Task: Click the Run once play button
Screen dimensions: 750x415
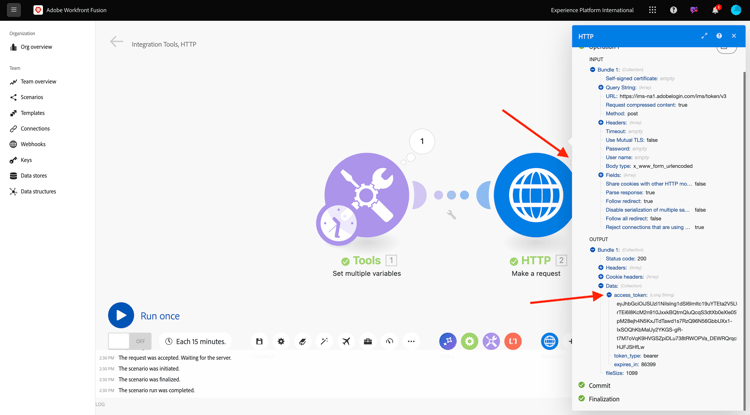Action: [x=121, y=316]
